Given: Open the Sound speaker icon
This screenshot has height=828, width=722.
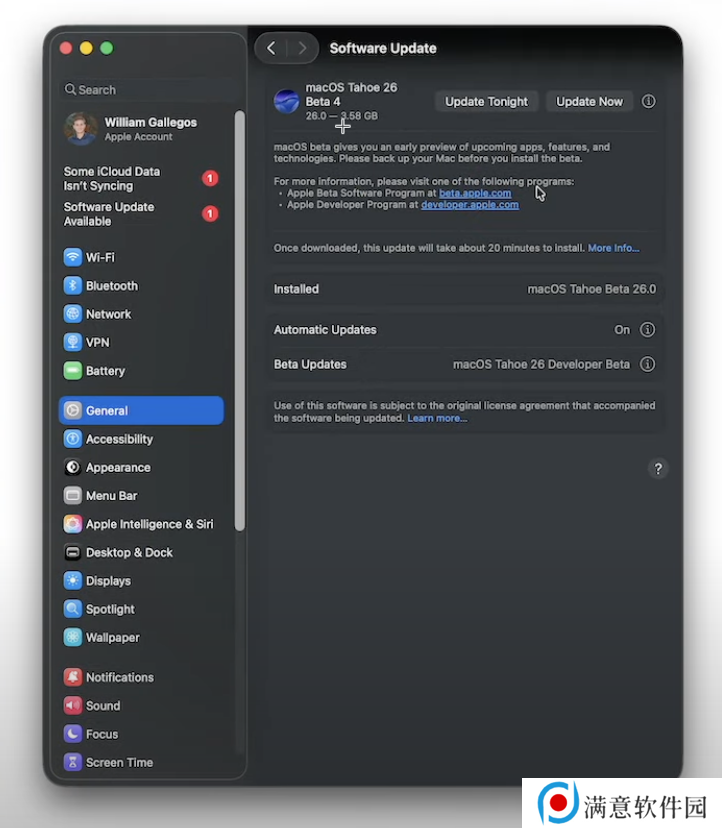Looking at the screenshot, I should point(73,705).
